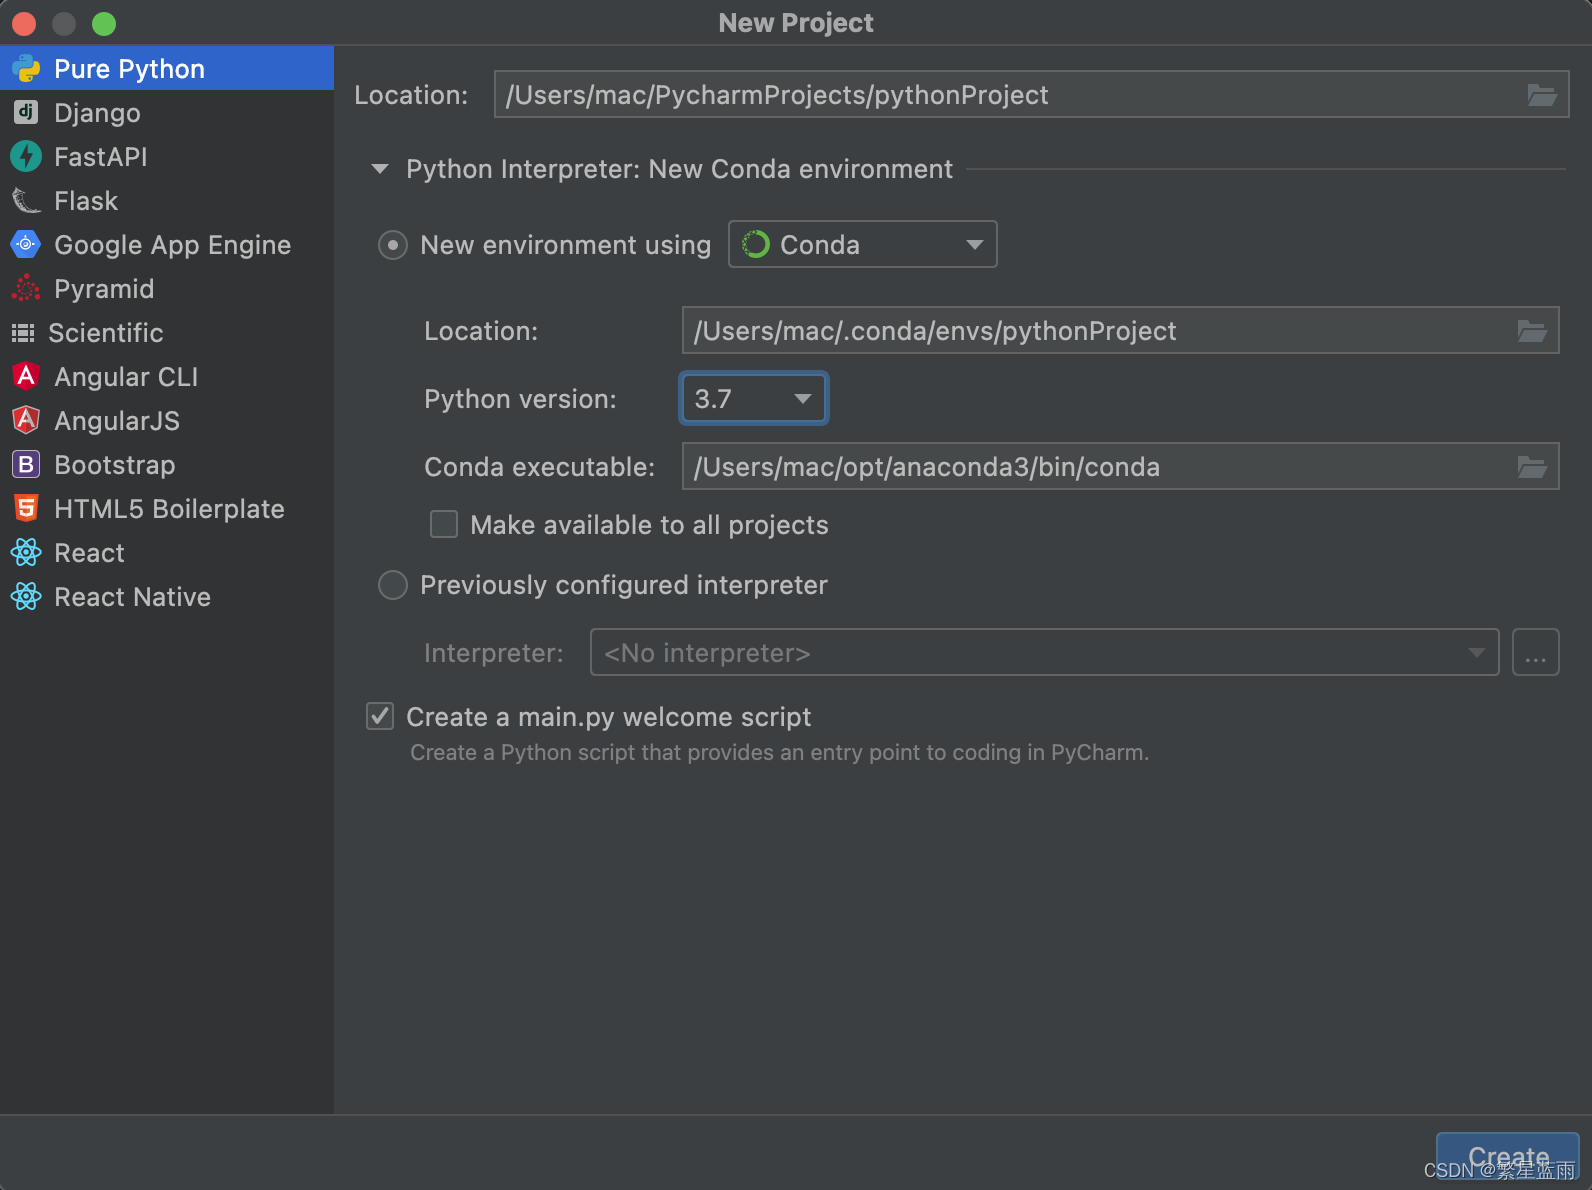Click the Django project type icon

pos(26,112)
